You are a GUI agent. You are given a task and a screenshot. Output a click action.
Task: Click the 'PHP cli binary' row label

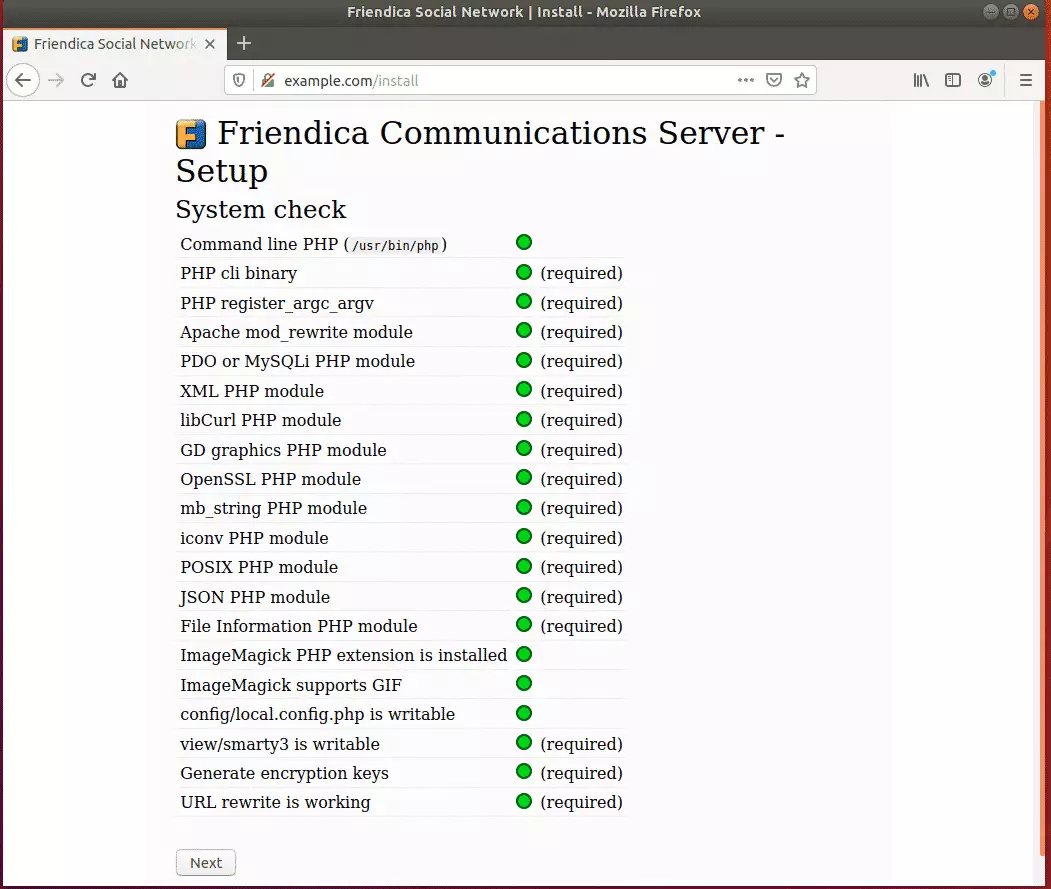pyautogui.click(x=239, y=274)
